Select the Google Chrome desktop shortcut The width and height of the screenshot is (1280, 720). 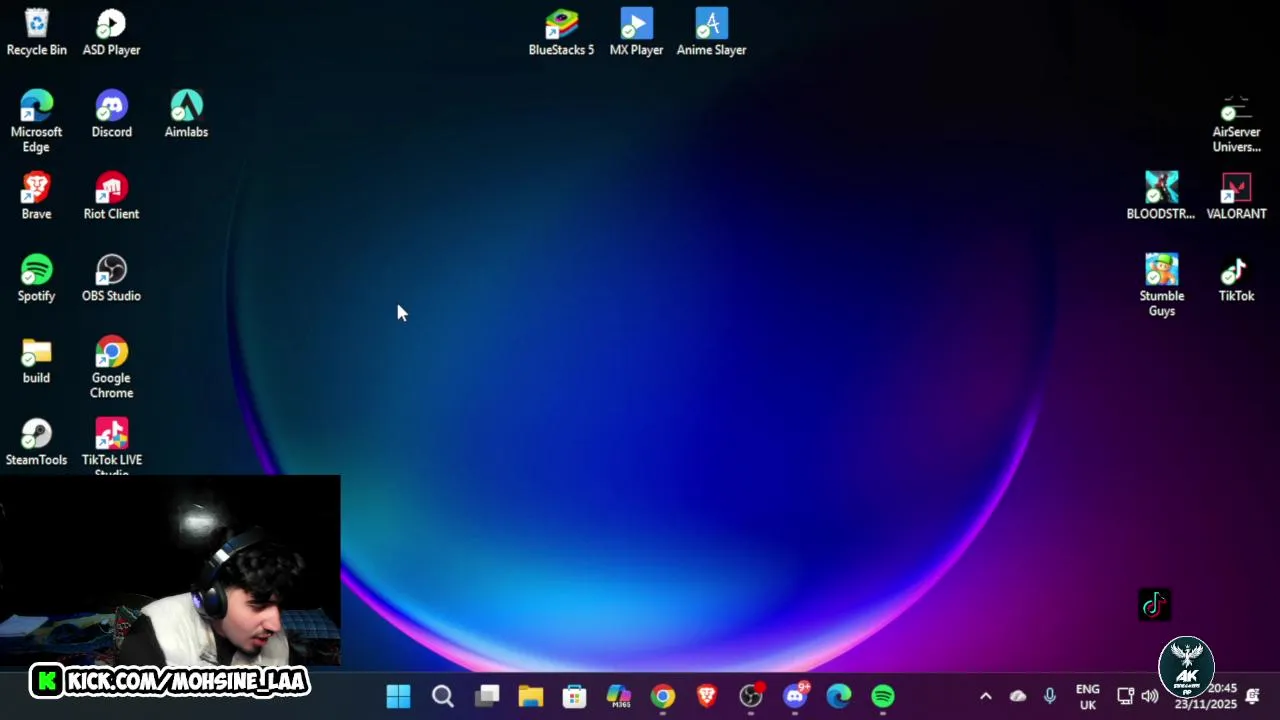tap(111, 367)
